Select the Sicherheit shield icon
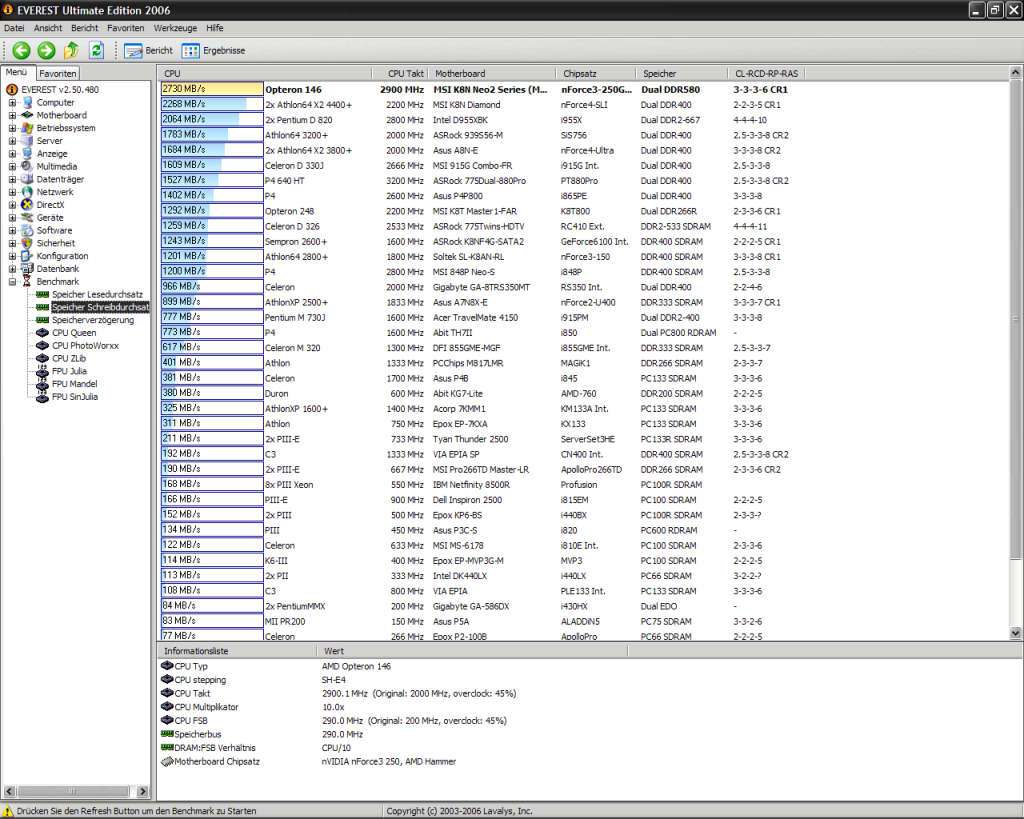The width and height of the screenshot is (1024, 819). point(27,243)
